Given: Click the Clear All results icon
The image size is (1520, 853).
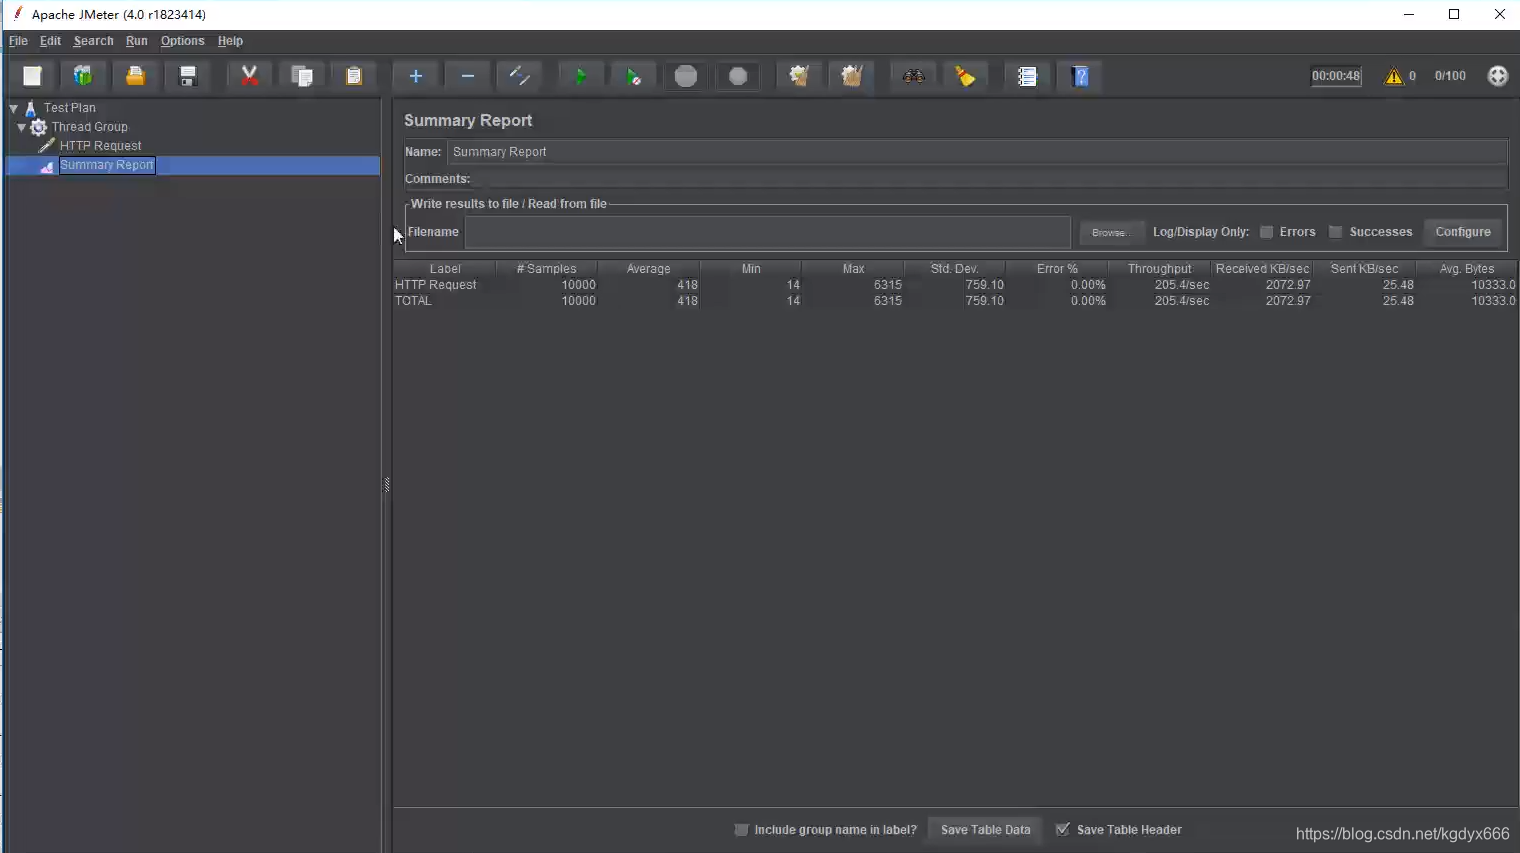Looking at the screenshot, I should 851,76.
